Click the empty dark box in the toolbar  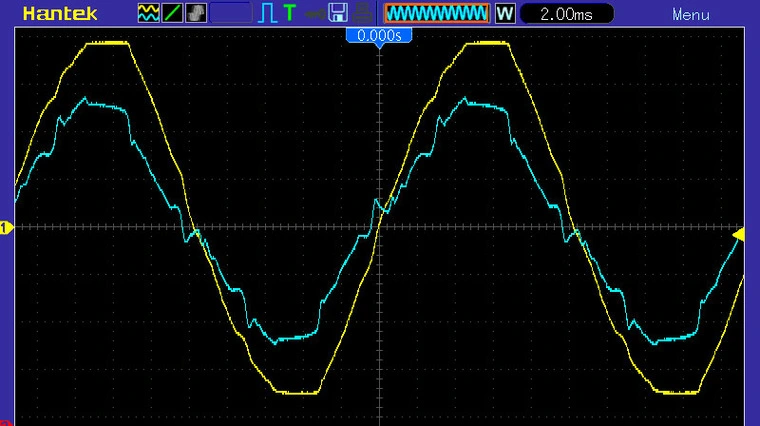point(231,14)
